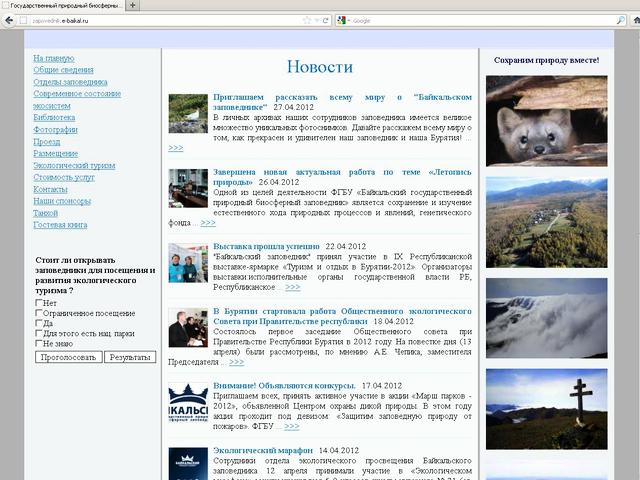
Task: Open the Библиотека link
Action: 54,118
